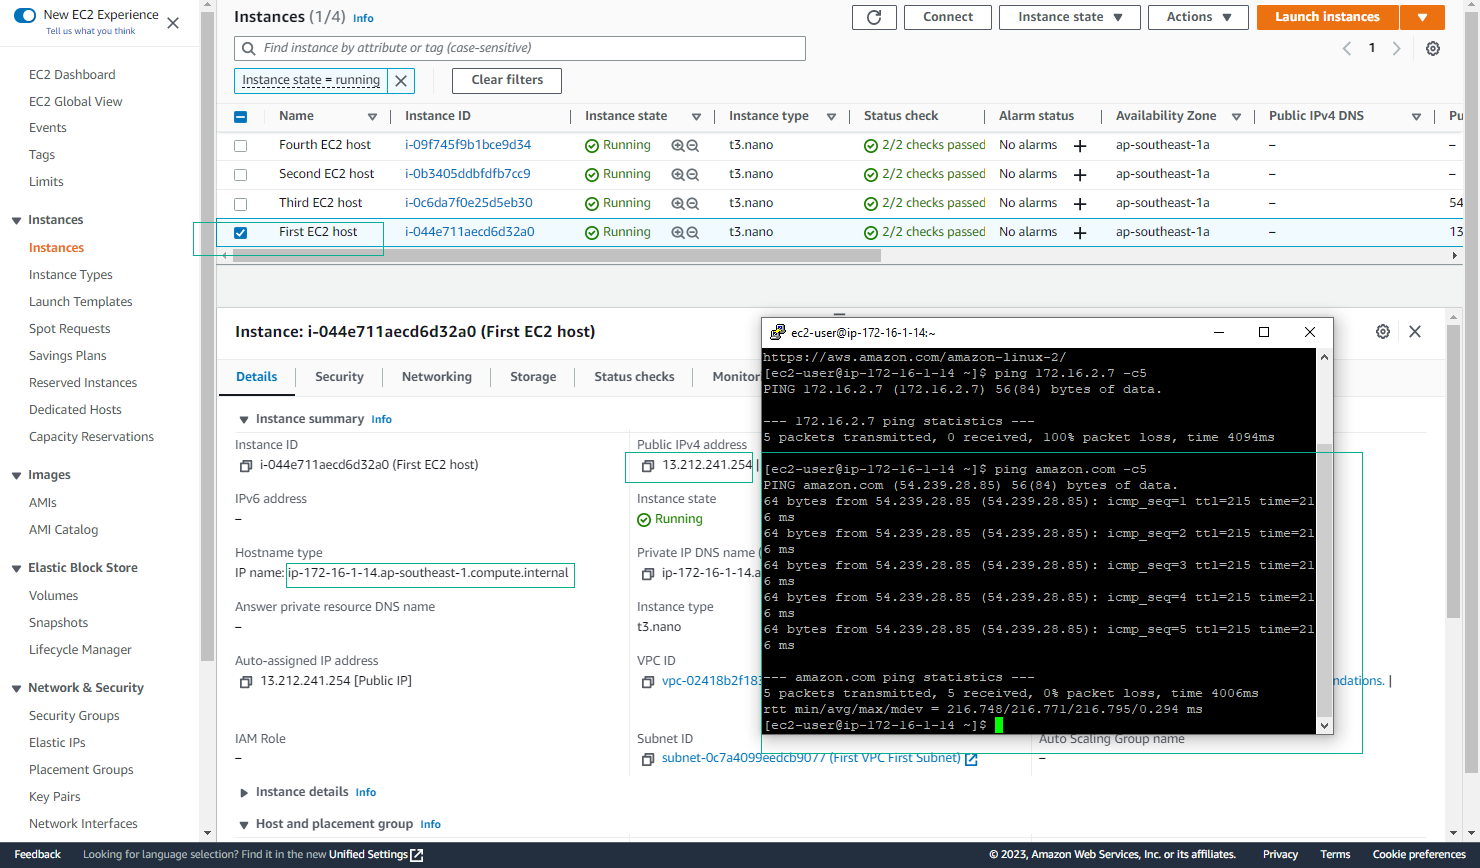Open instance i-0c6da7f0e25d5eb30 link
Screen dimensions: 1480x868
pos(469,203)
